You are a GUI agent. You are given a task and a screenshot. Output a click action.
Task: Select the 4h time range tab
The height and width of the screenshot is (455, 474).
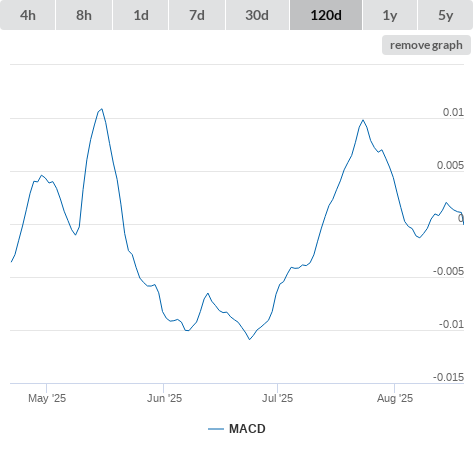pyautogui.click(x=28, y=15)
